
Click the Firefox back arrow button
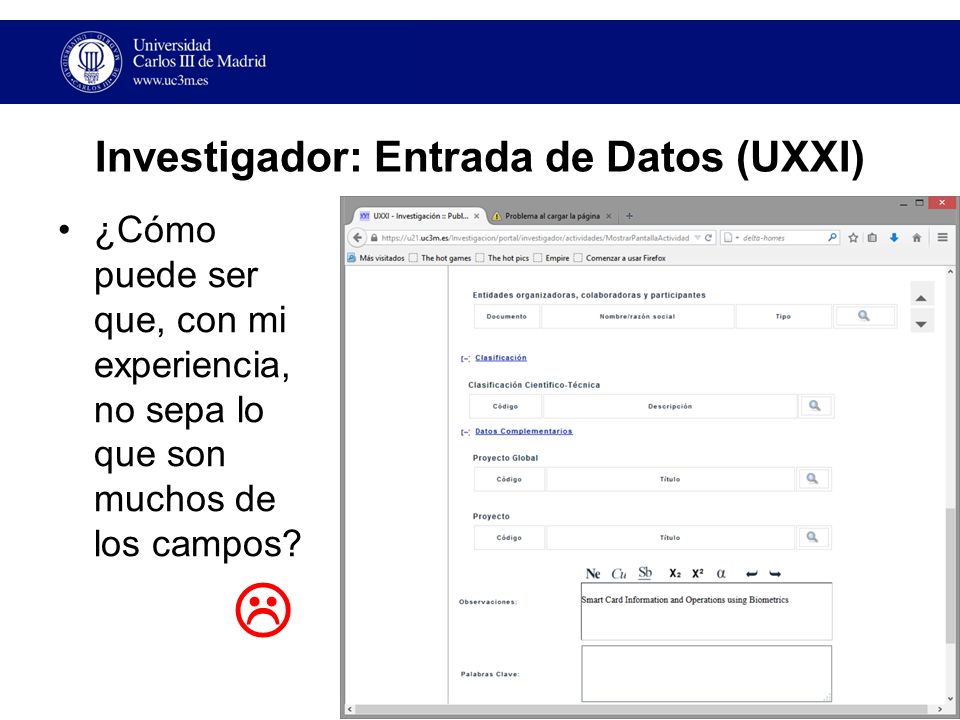click(358, 238)
